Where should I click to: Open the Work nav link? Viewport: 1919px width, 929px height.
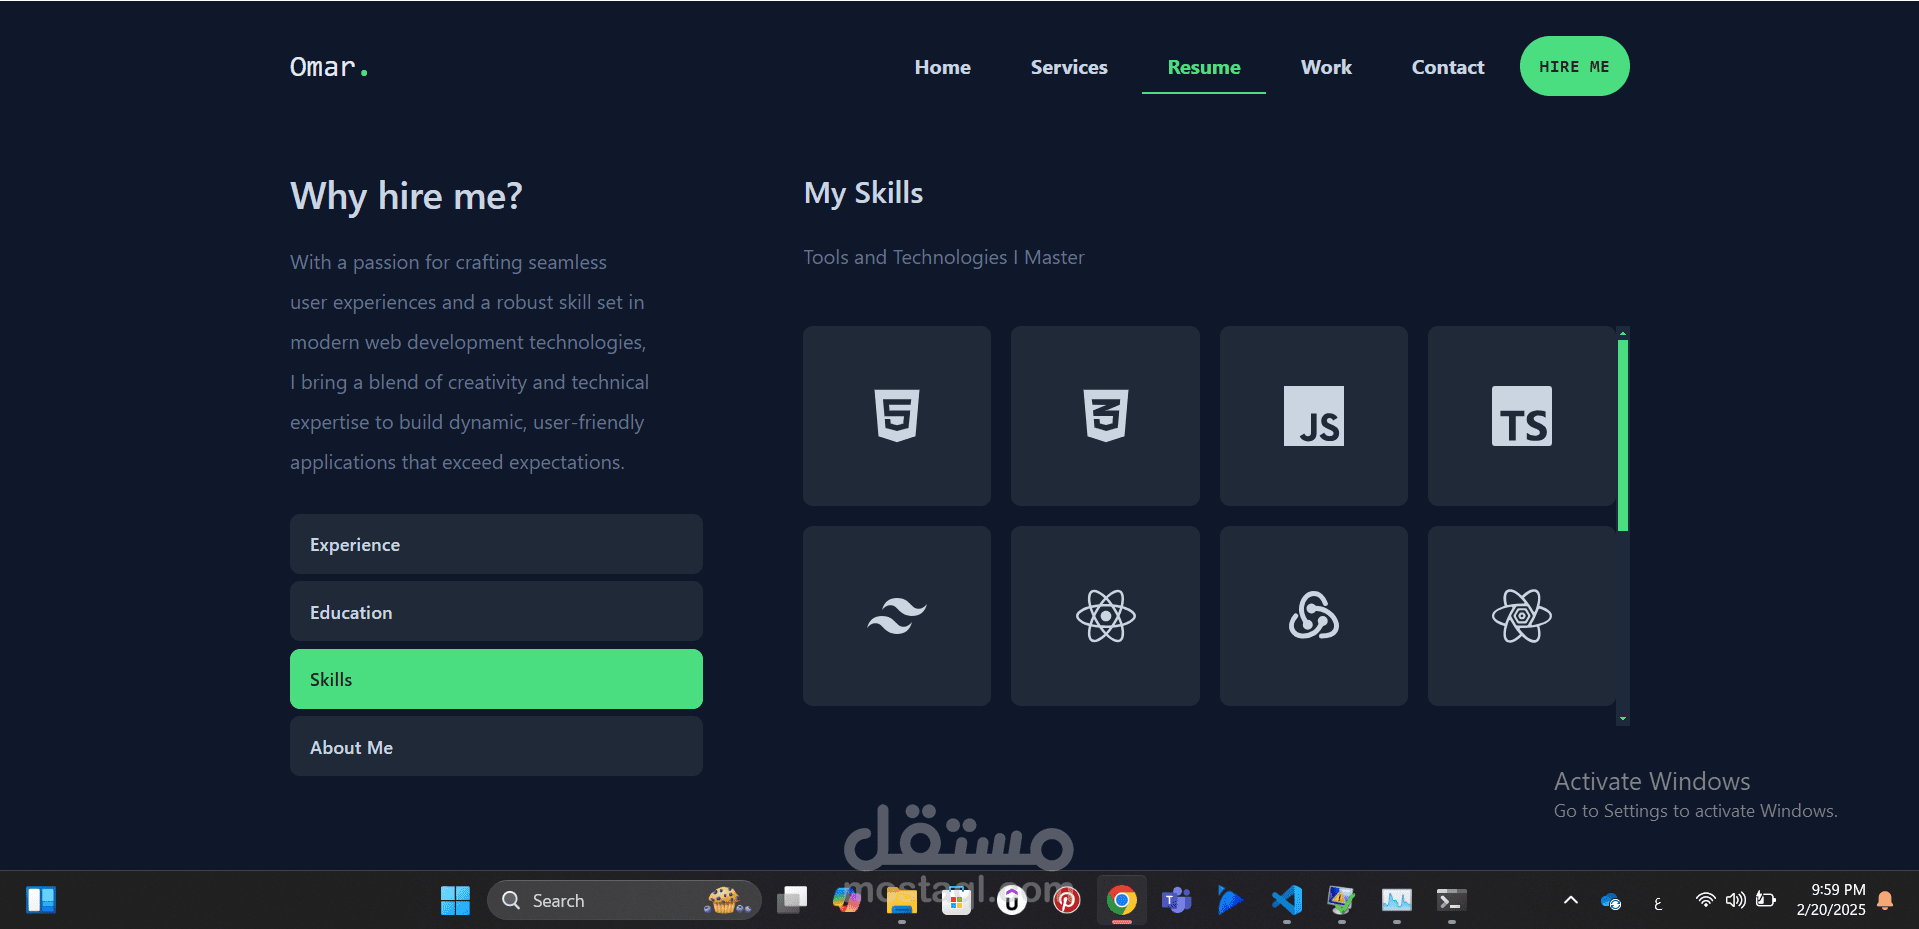(1326, 67)
